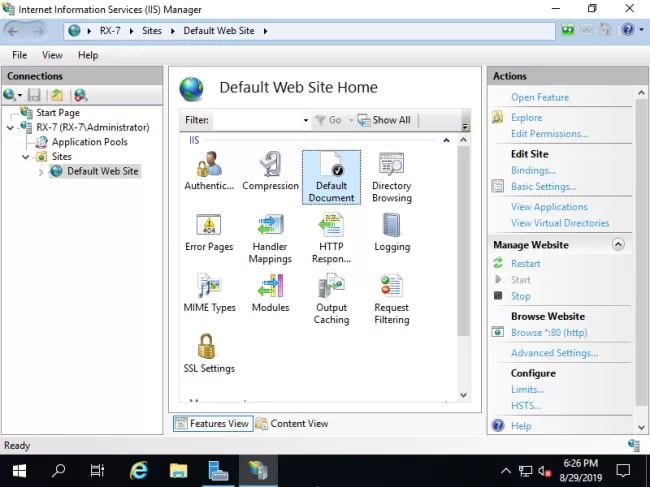Switch to Content View tab
The width and height of the screenshot is (650, 487).
point(292,424)
